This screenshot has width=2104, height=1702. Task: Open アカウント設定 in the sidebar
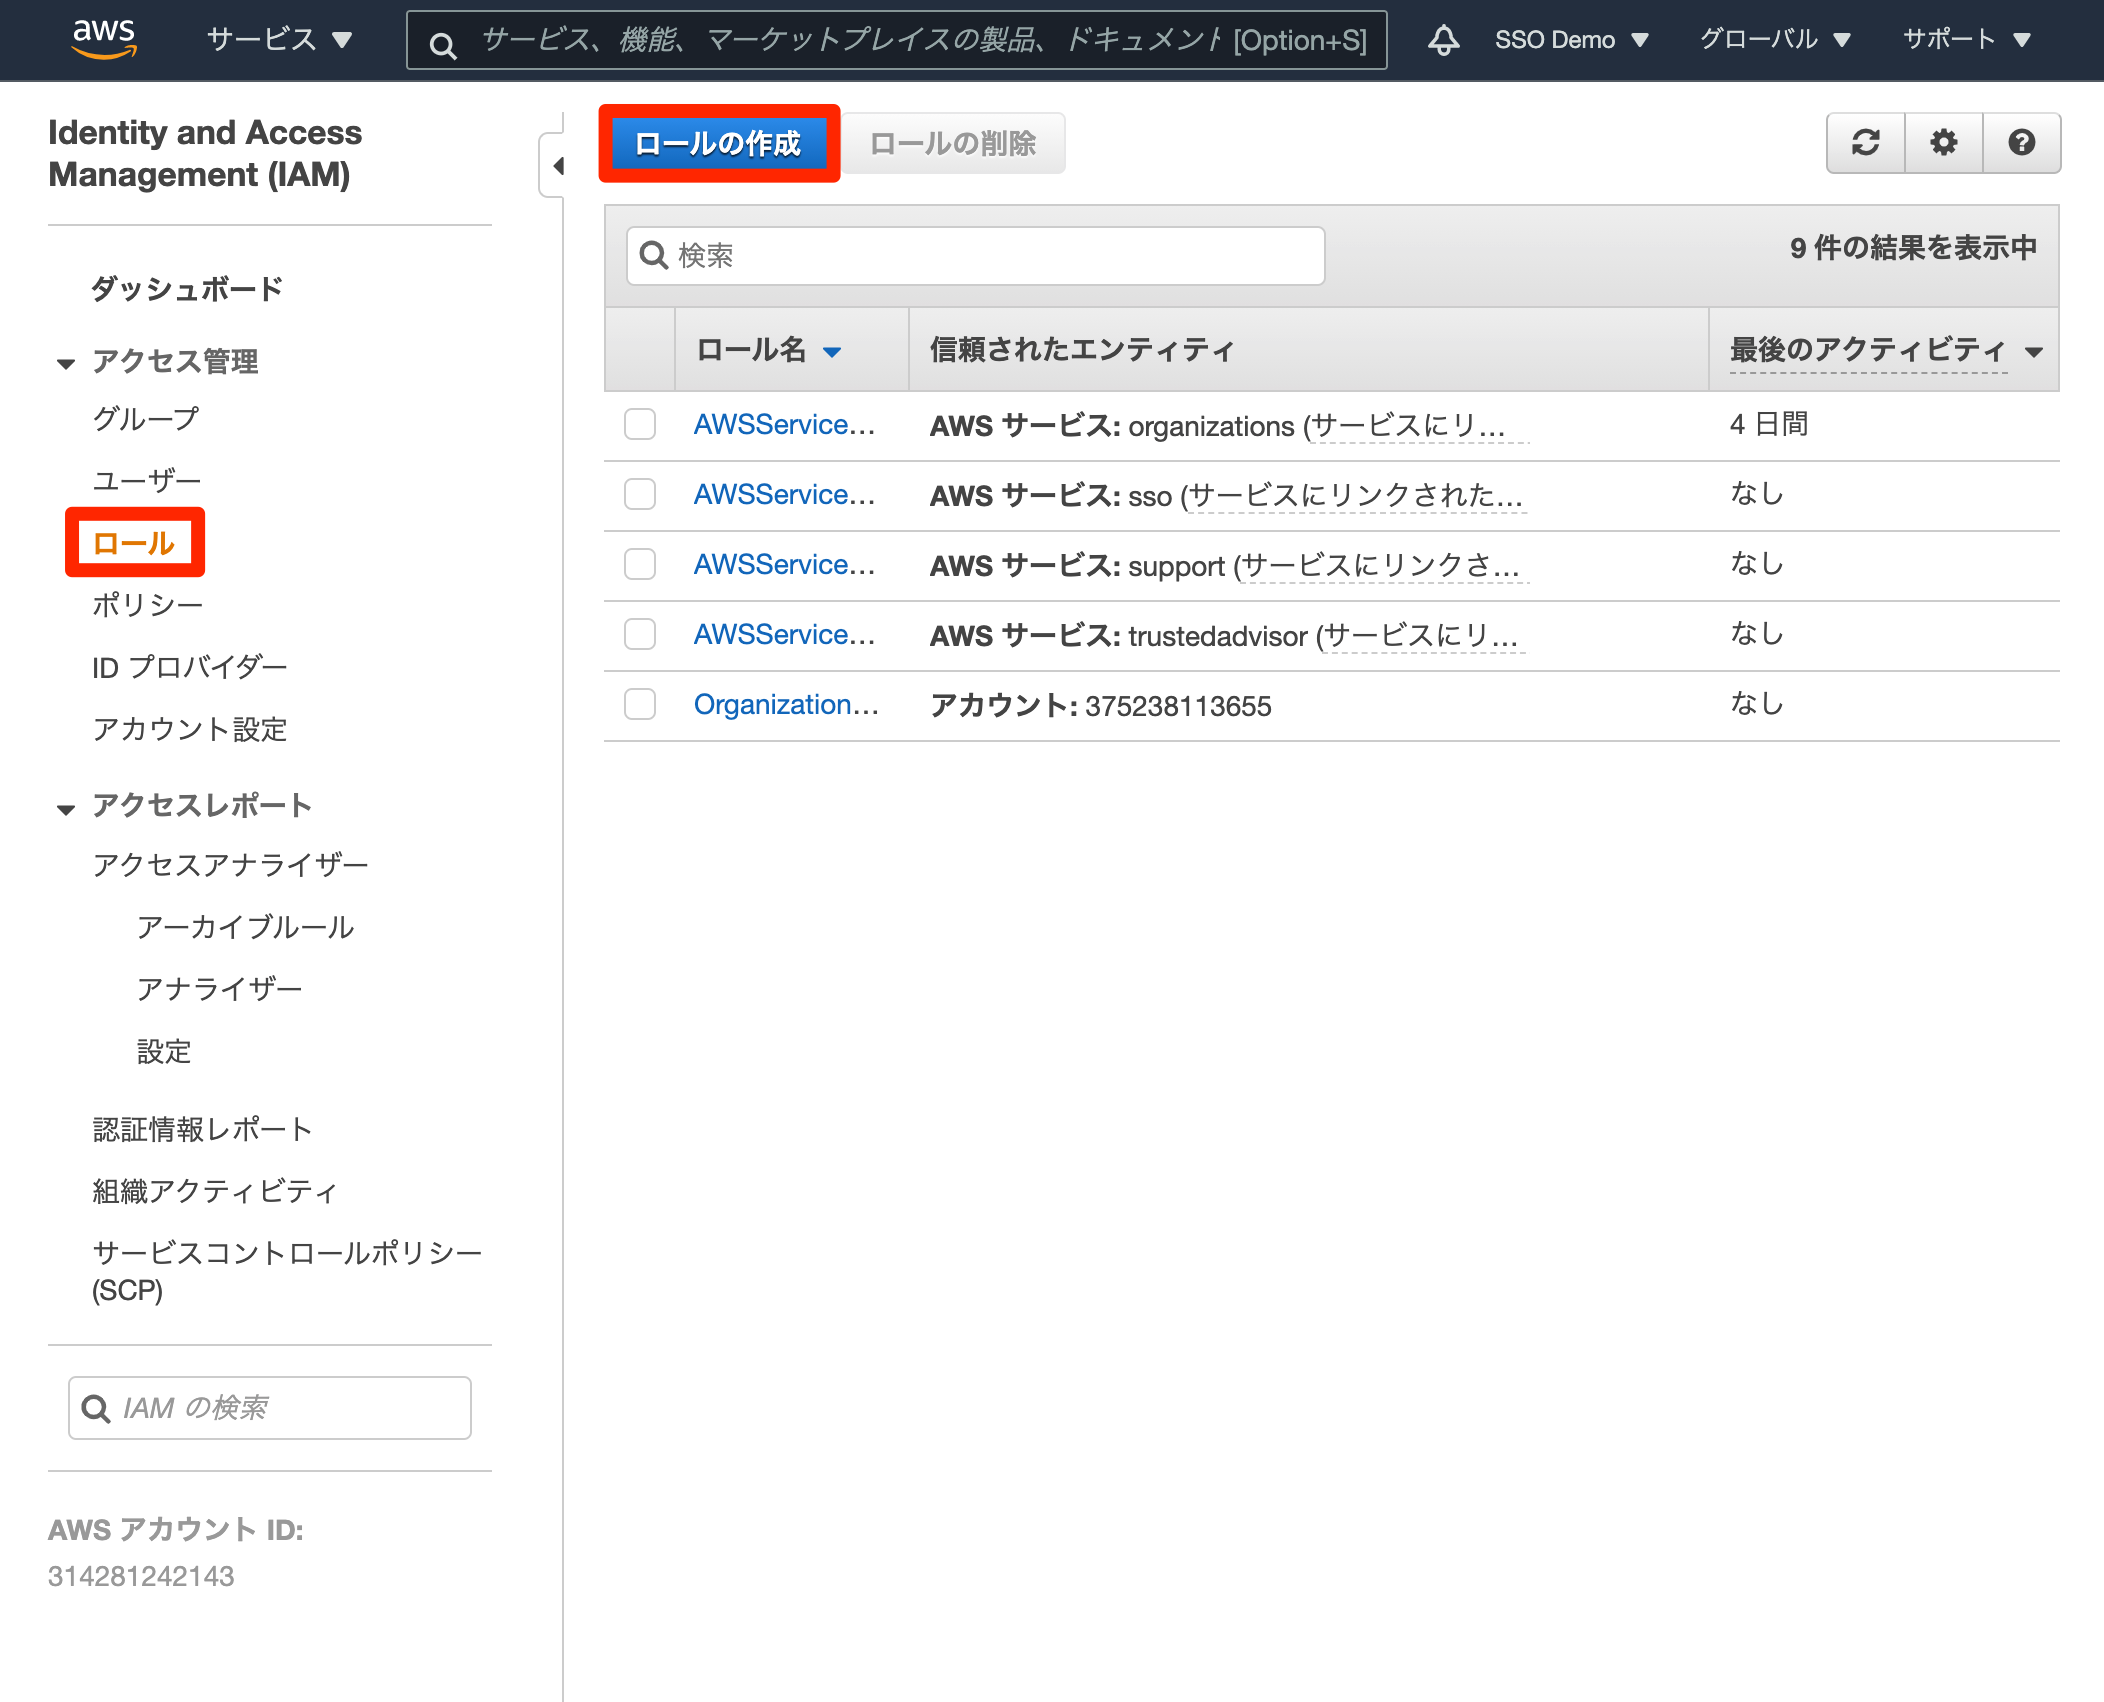point(190,729)
